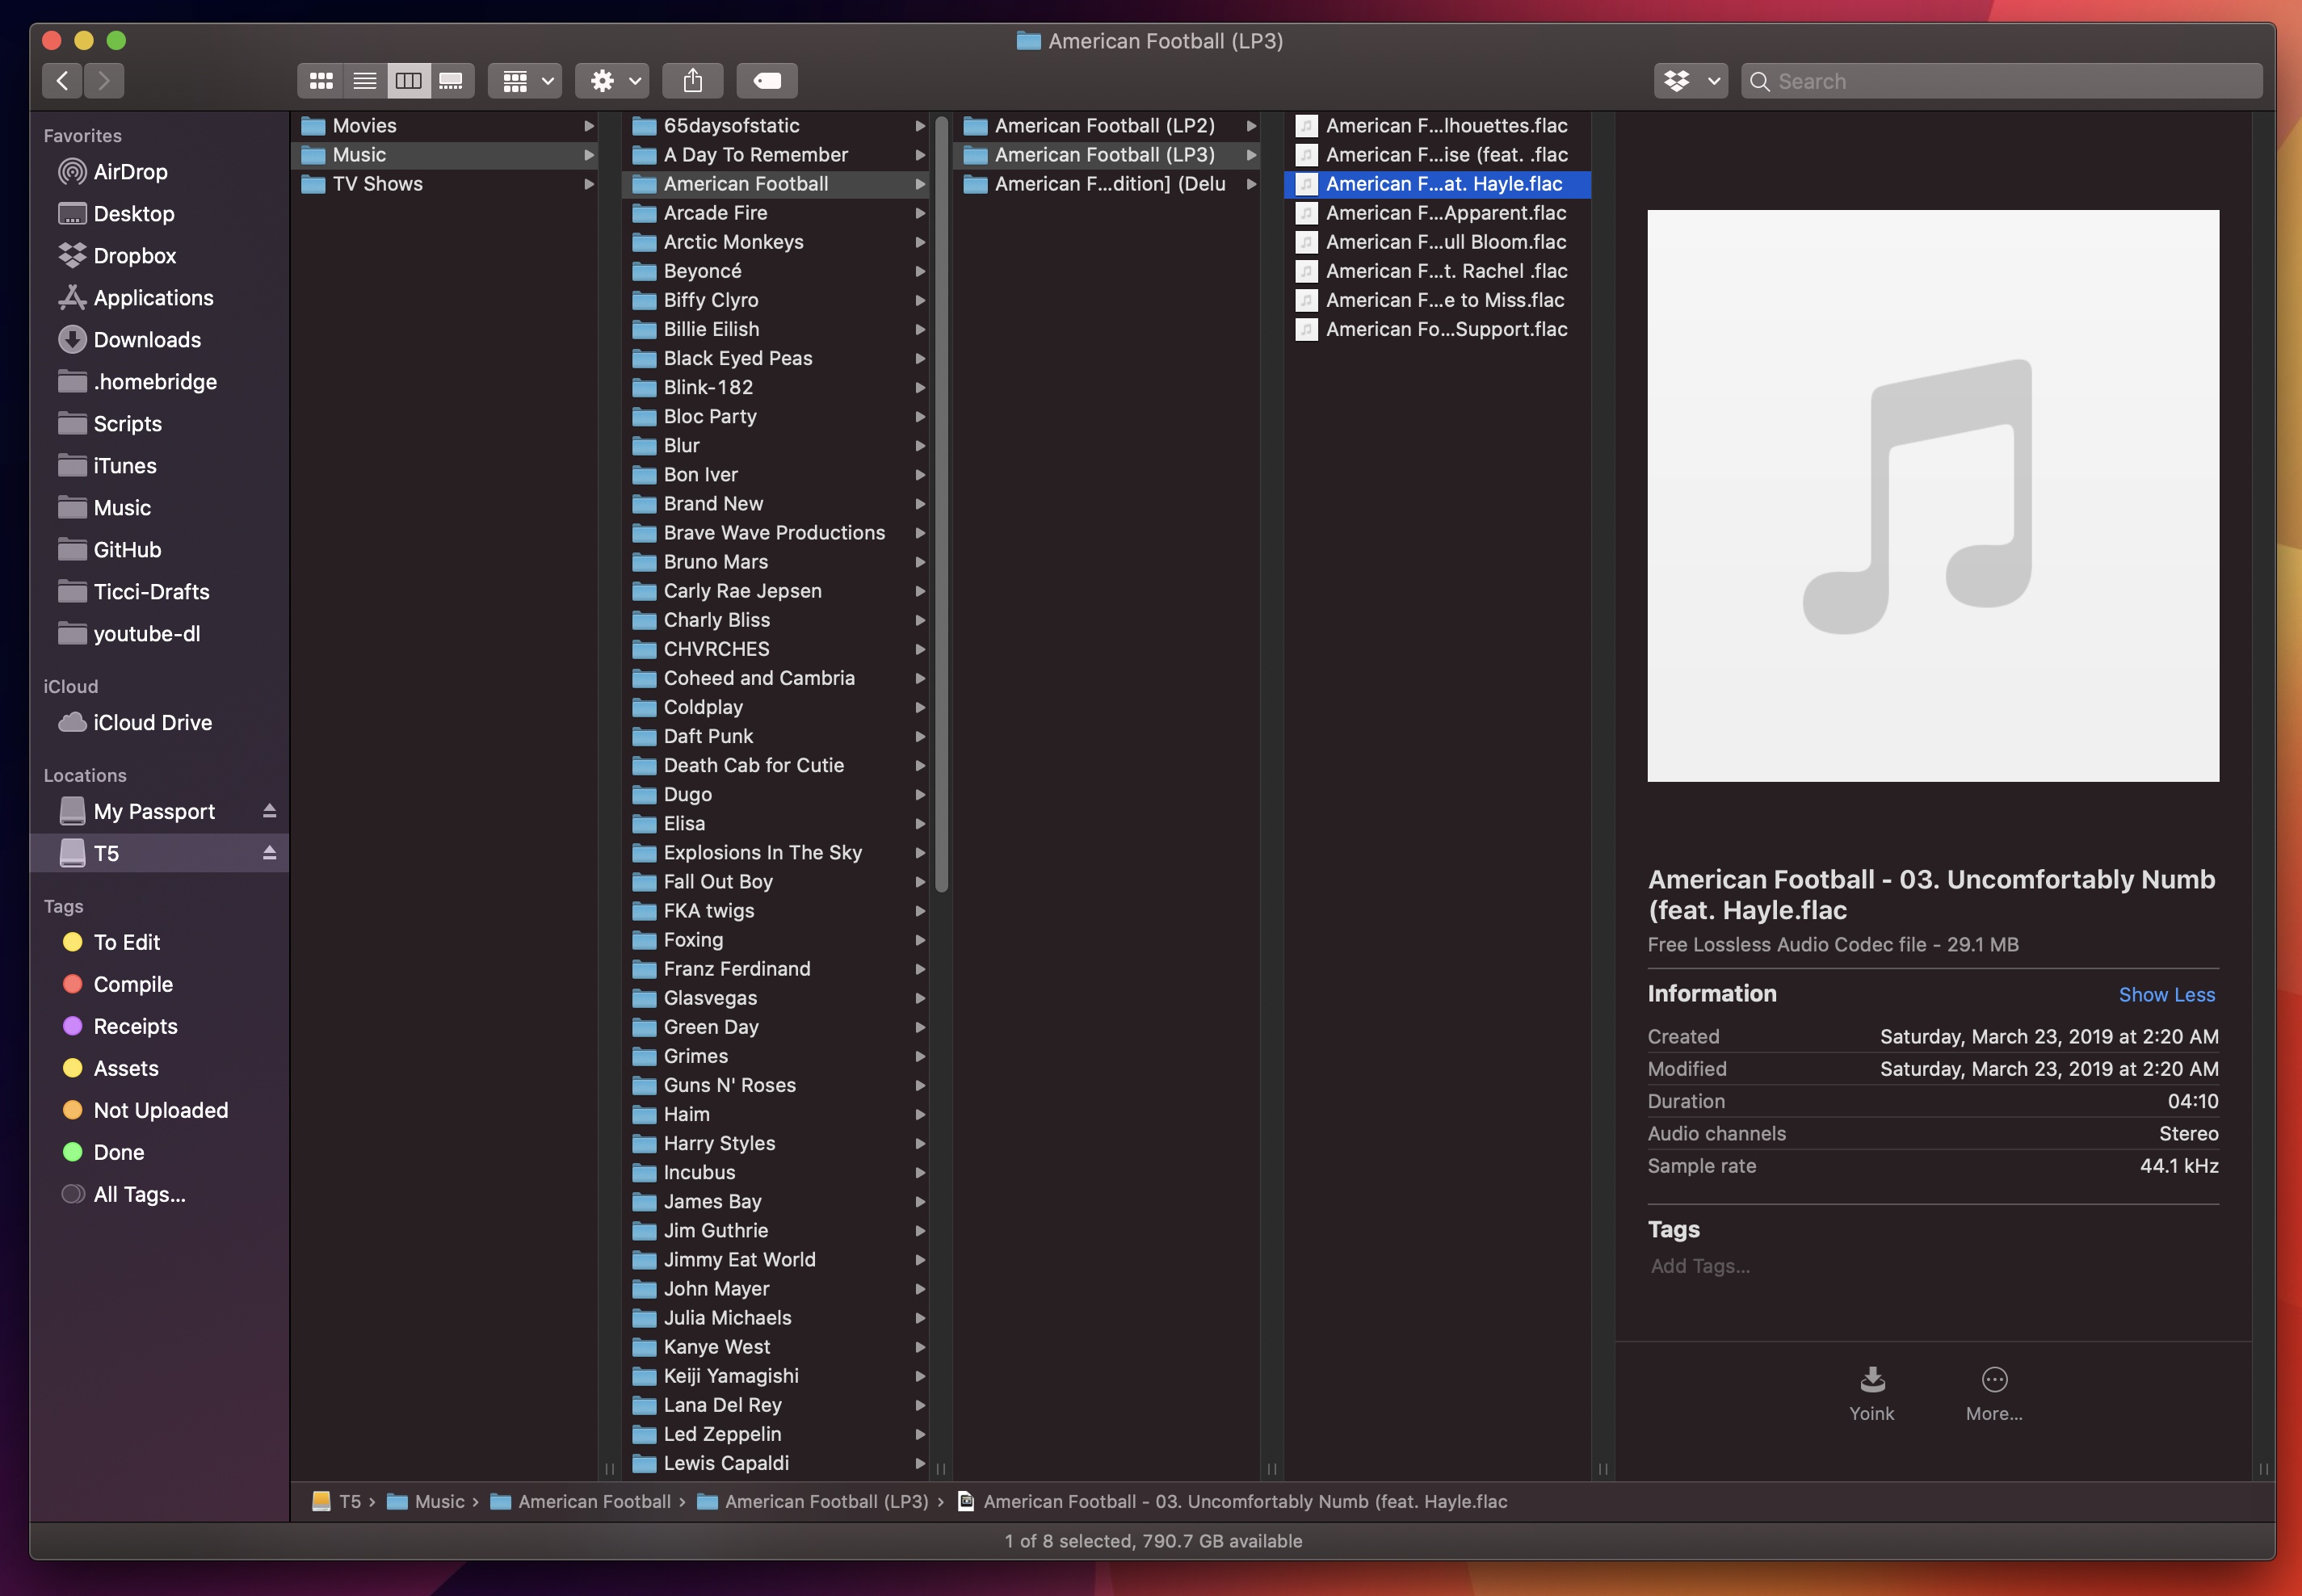This screenshot has height=1596, width=2302.
Task: Click the Yoink quick action button
Action: [1871, 1394]
